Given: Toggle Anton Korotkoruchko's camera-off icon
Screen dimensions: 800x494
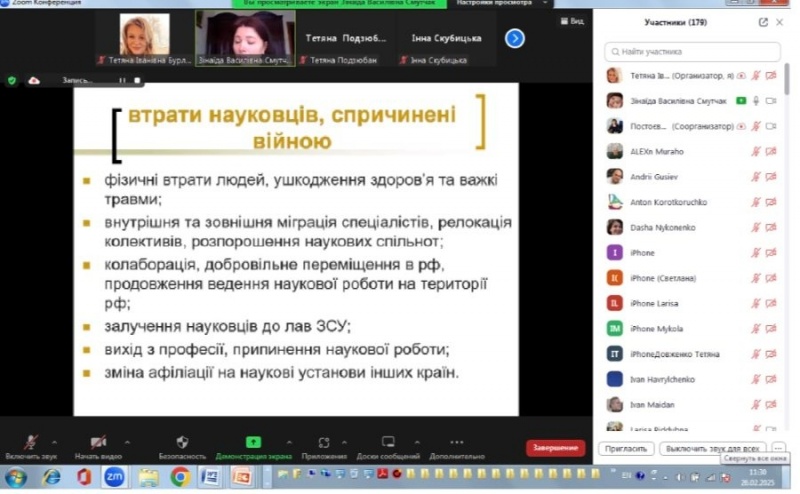Looking at the screenshot, I should [771, 202].
